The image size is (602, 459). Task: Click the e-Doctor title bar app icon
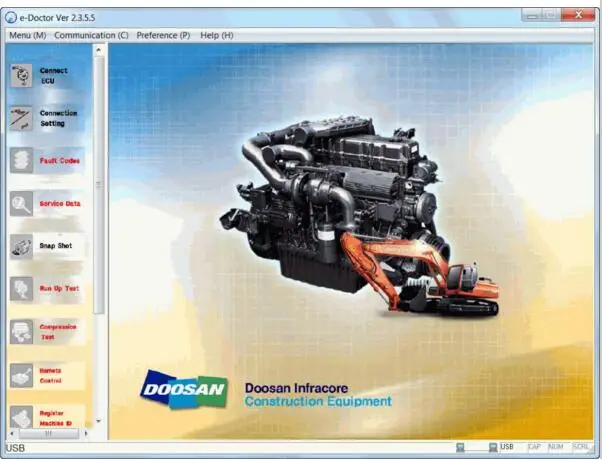click(x=11, y=17)
